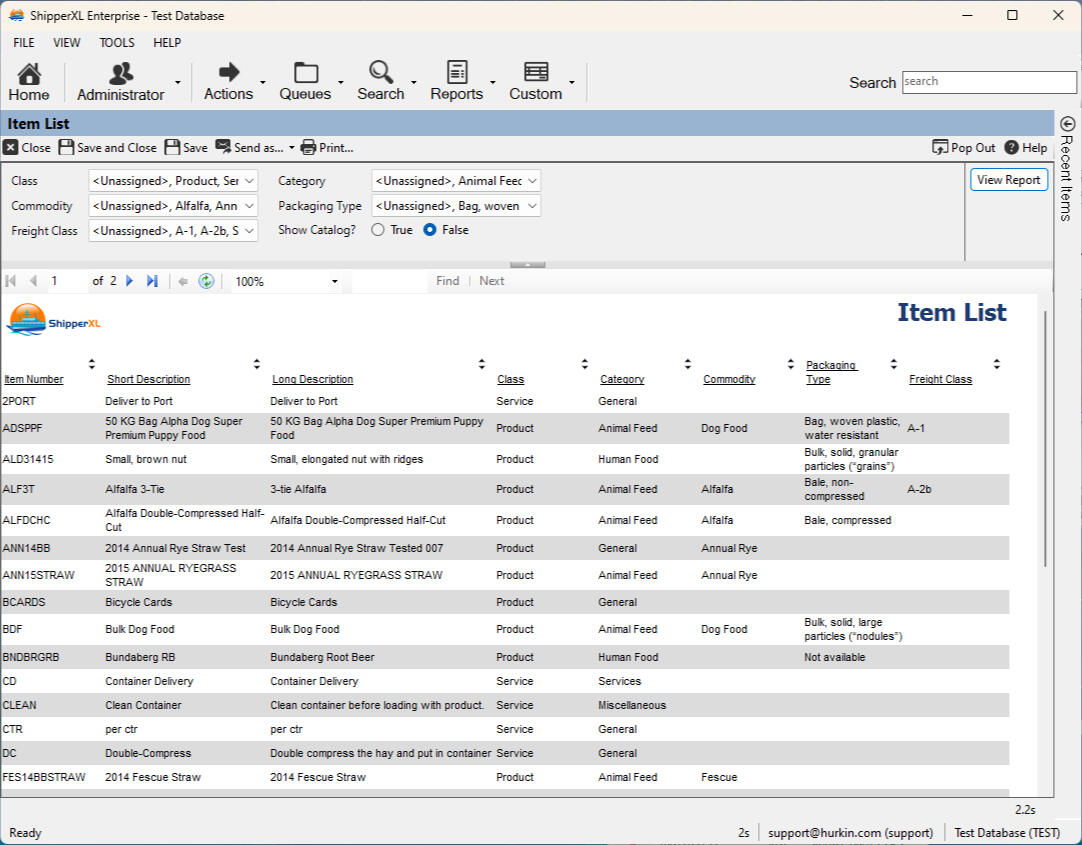Toggle sort on Item Number column
This screenshot has width=1082, height=845.
(x=92, y=364)
